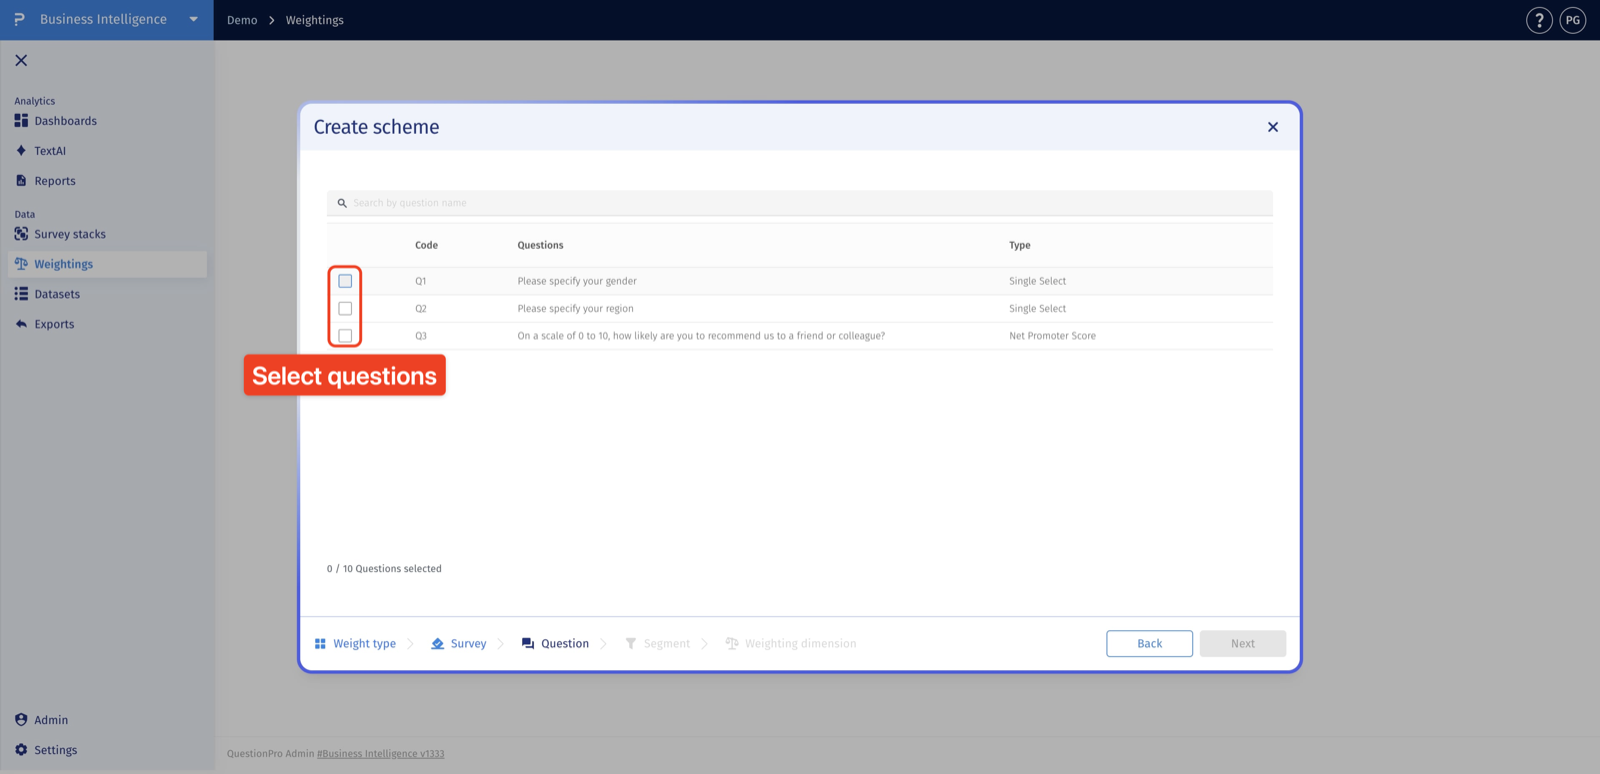Click the '0 / 10 Questions selected' text

tap(384, 569)
